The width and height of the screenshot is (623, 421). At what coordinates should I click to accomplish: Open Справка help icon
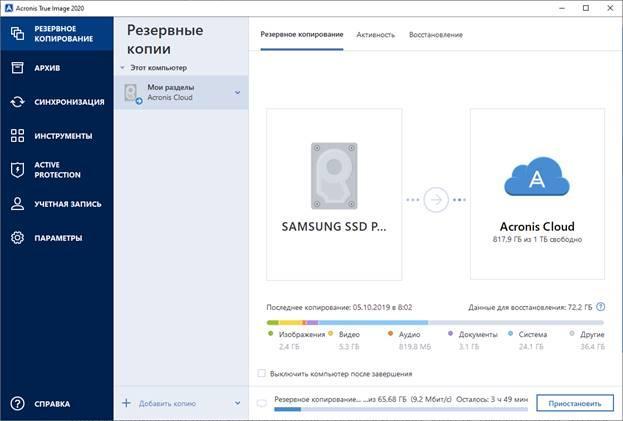[x=17, y=404]
